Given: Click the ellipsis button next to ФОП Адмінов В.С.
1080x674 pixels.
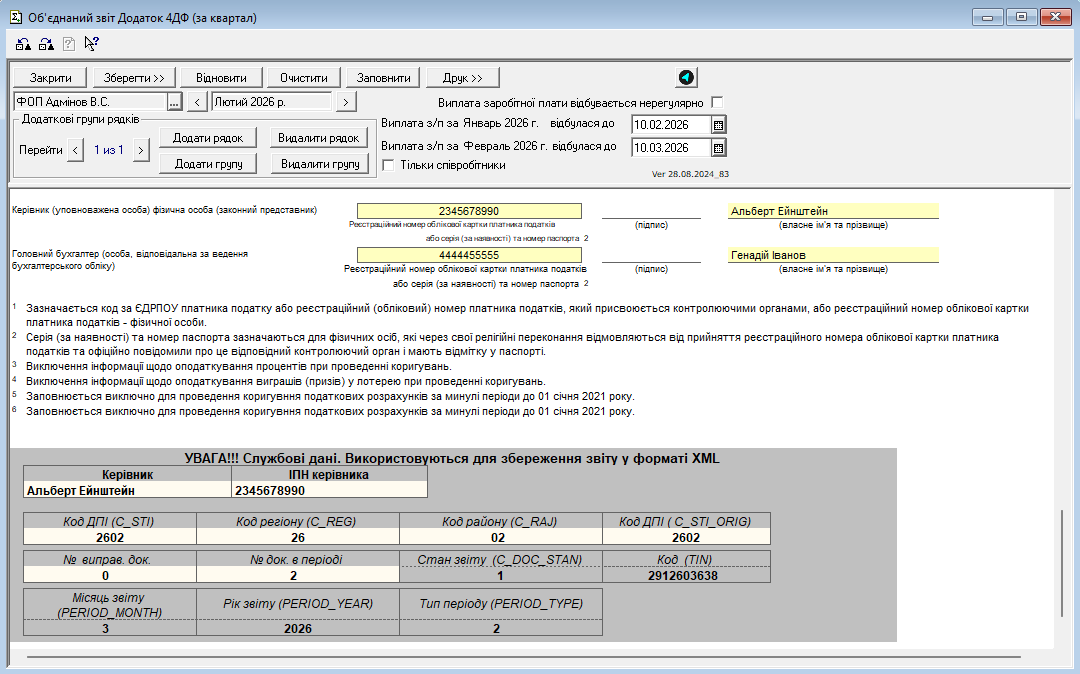Looking at the screenshot, I should coord(174,102).
